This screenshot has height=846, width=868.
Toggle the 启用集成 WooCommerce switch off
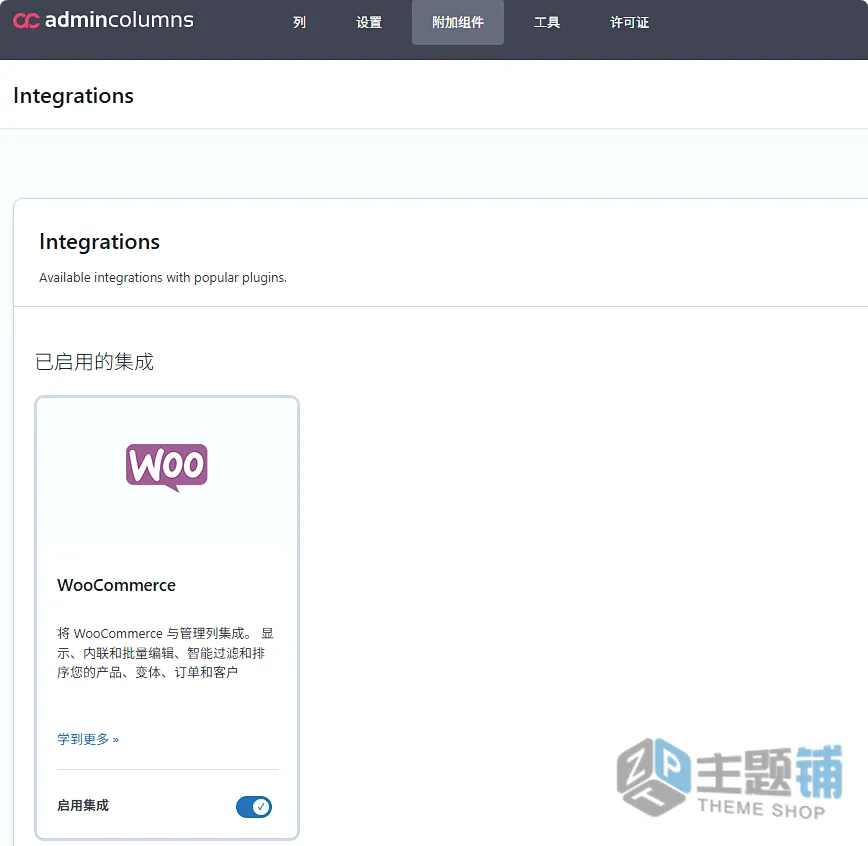(x=254, y=807)
